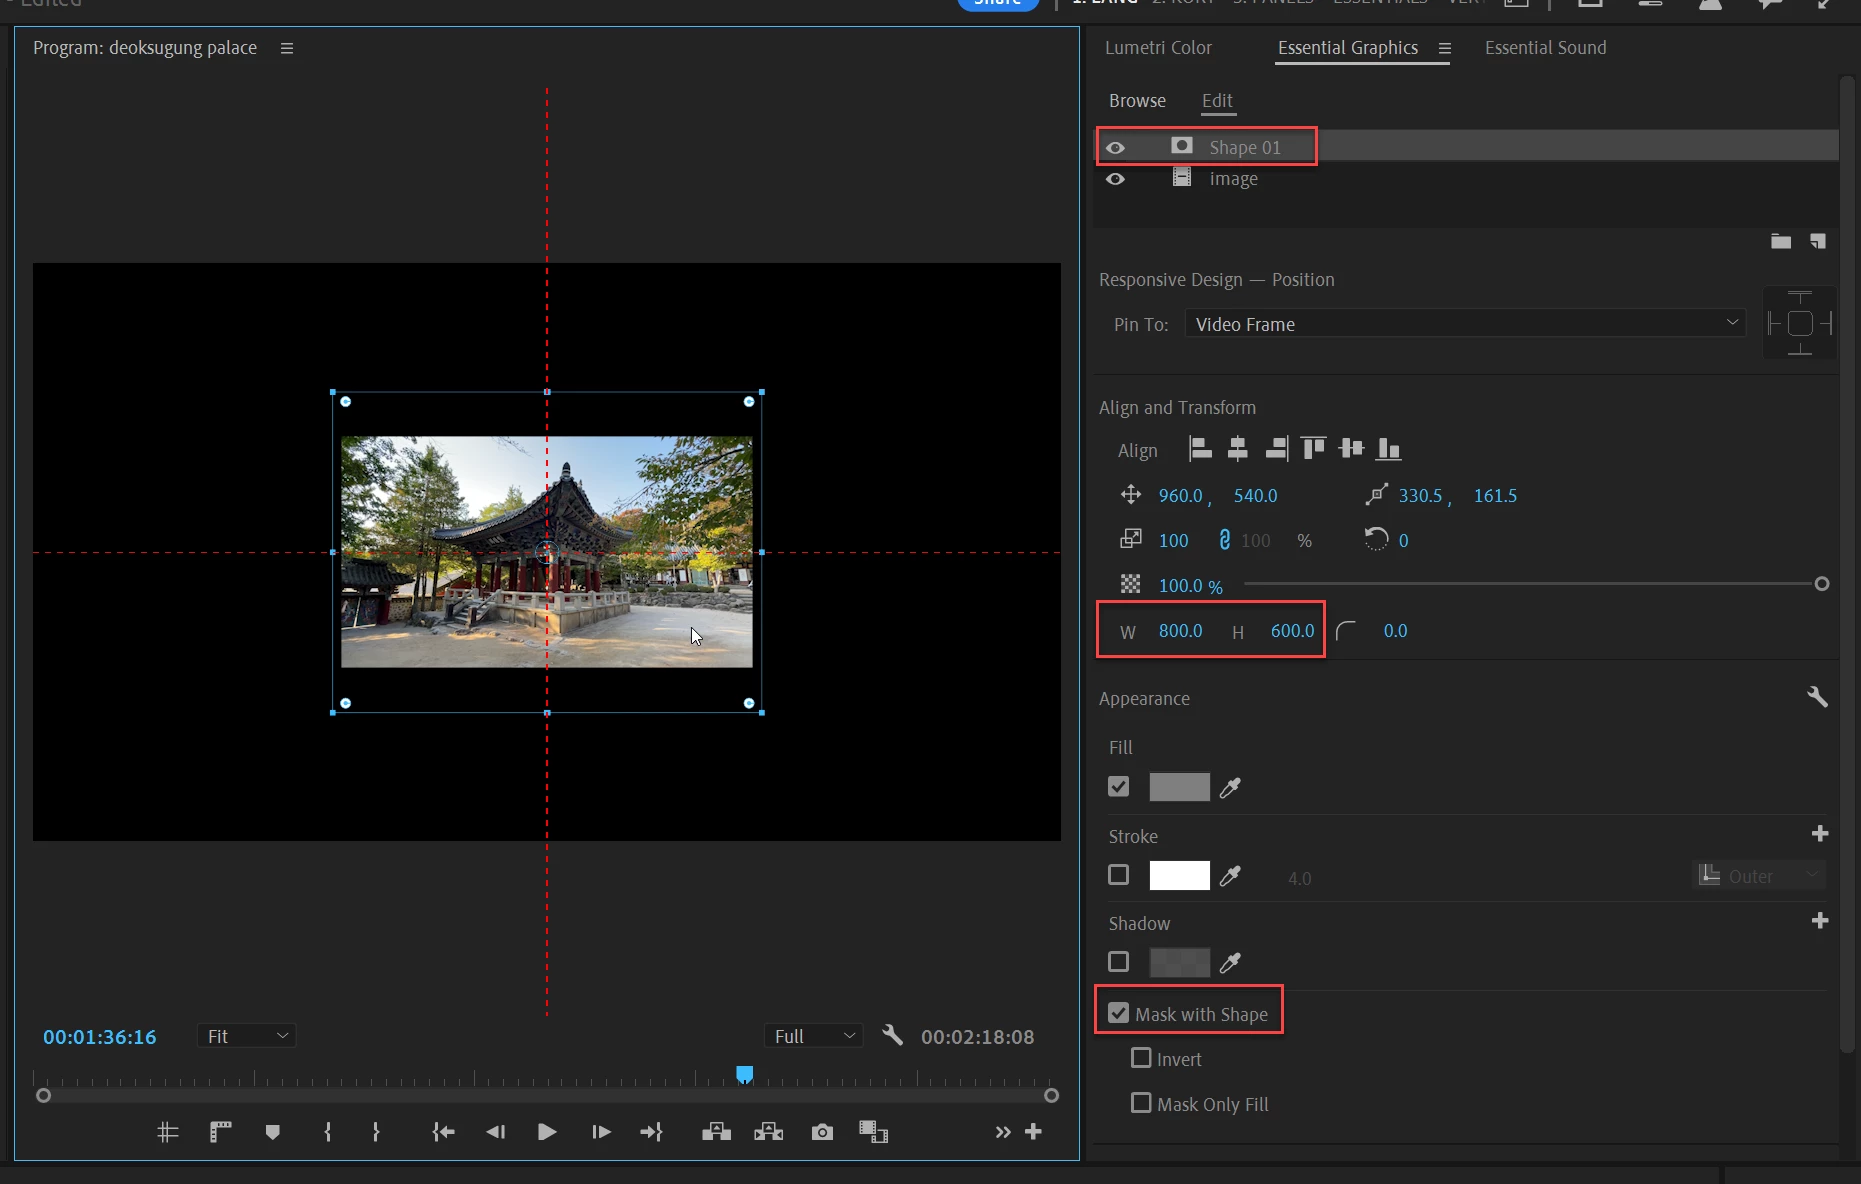The width and height of the screenshot is (1861, 1184).
Task: Enable Mask Only Fill checkbox
Action: pos(1141,1103)
